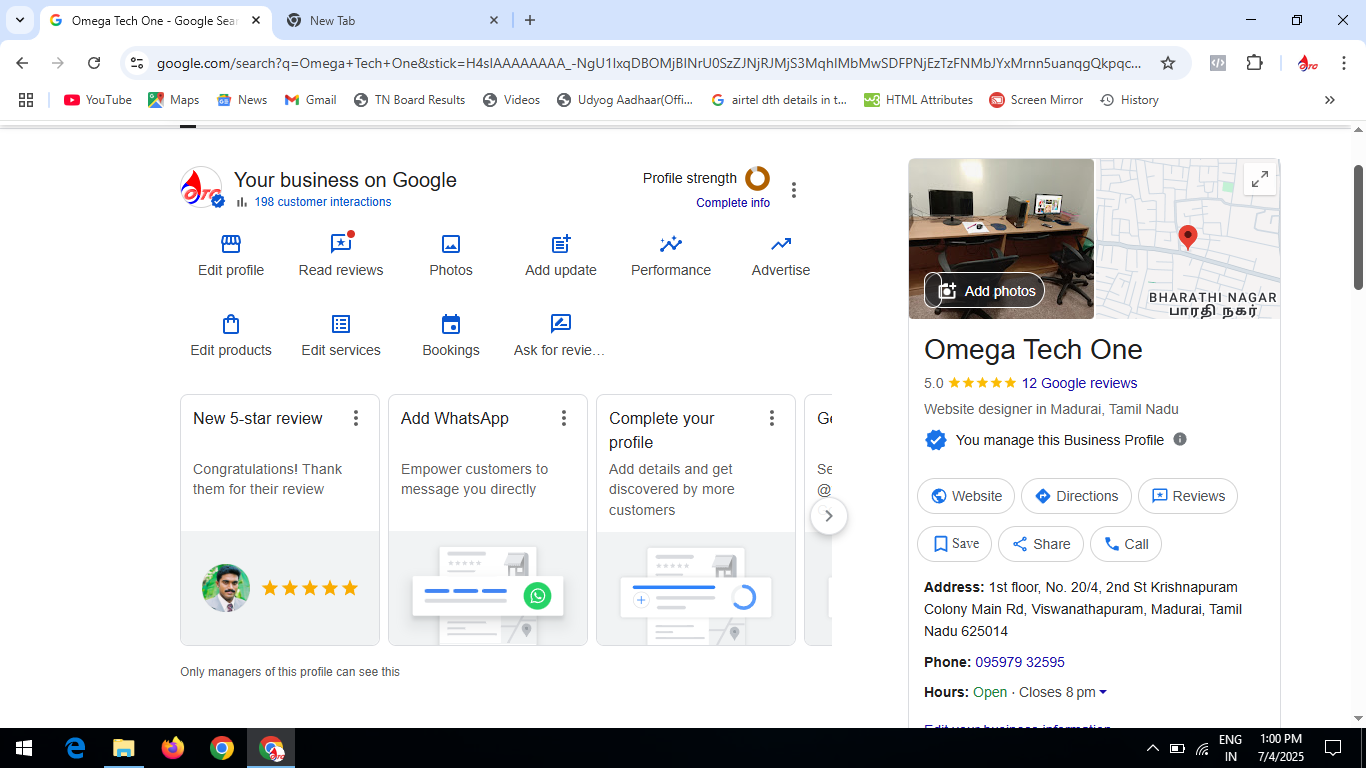Open the Performance insights icon
The height and width of the screenshot is (768, 1366).
tap(671, 245)
